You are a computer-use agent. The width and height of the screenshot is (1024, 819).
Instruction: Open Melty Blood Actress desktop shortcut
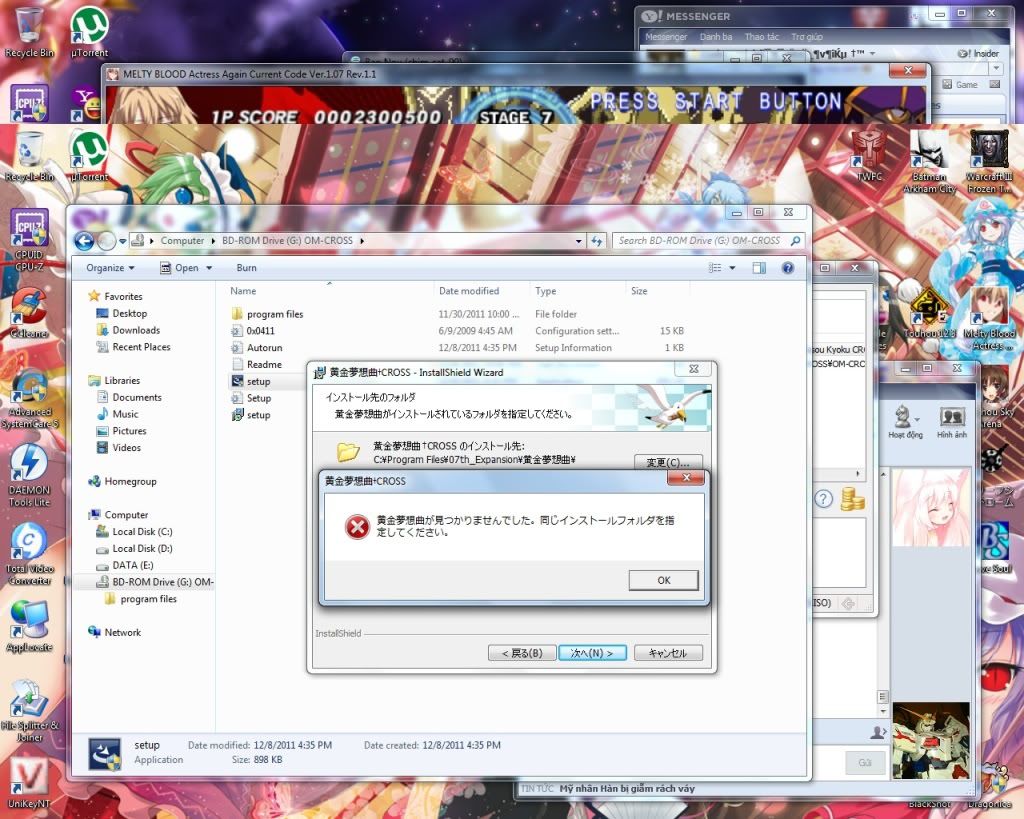click(x=989, y=319)
